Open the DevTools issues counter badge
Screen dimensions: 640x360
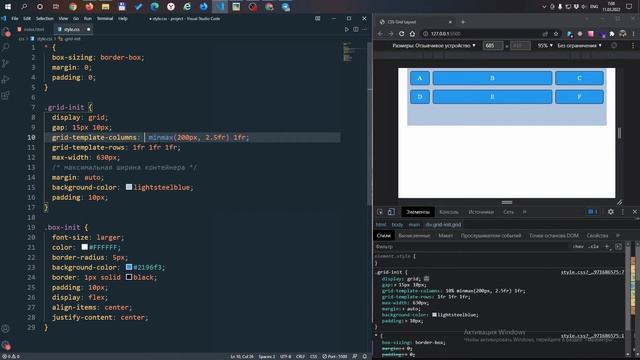pos(592,212)
